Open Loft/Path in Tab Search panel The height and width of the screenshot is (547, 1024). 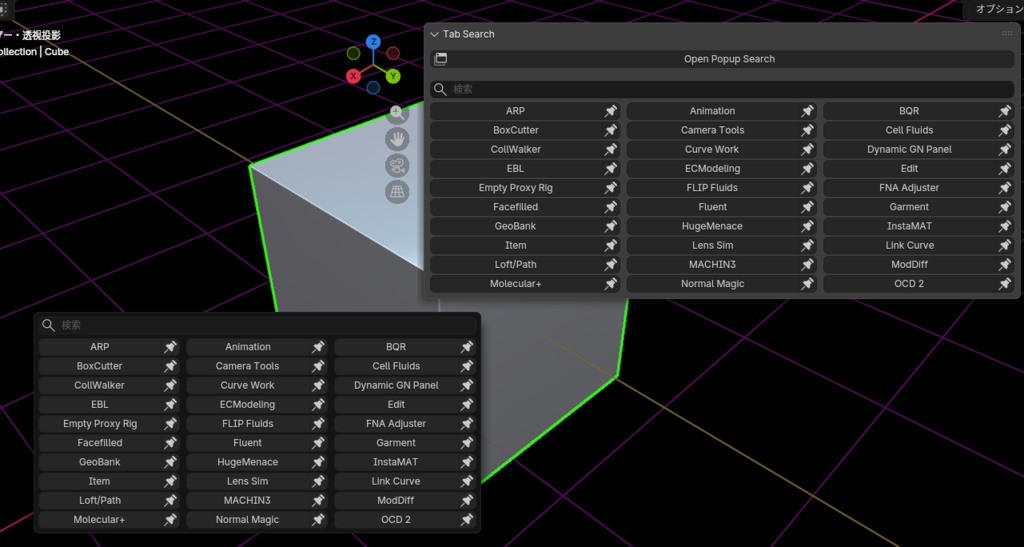point(515,264)
